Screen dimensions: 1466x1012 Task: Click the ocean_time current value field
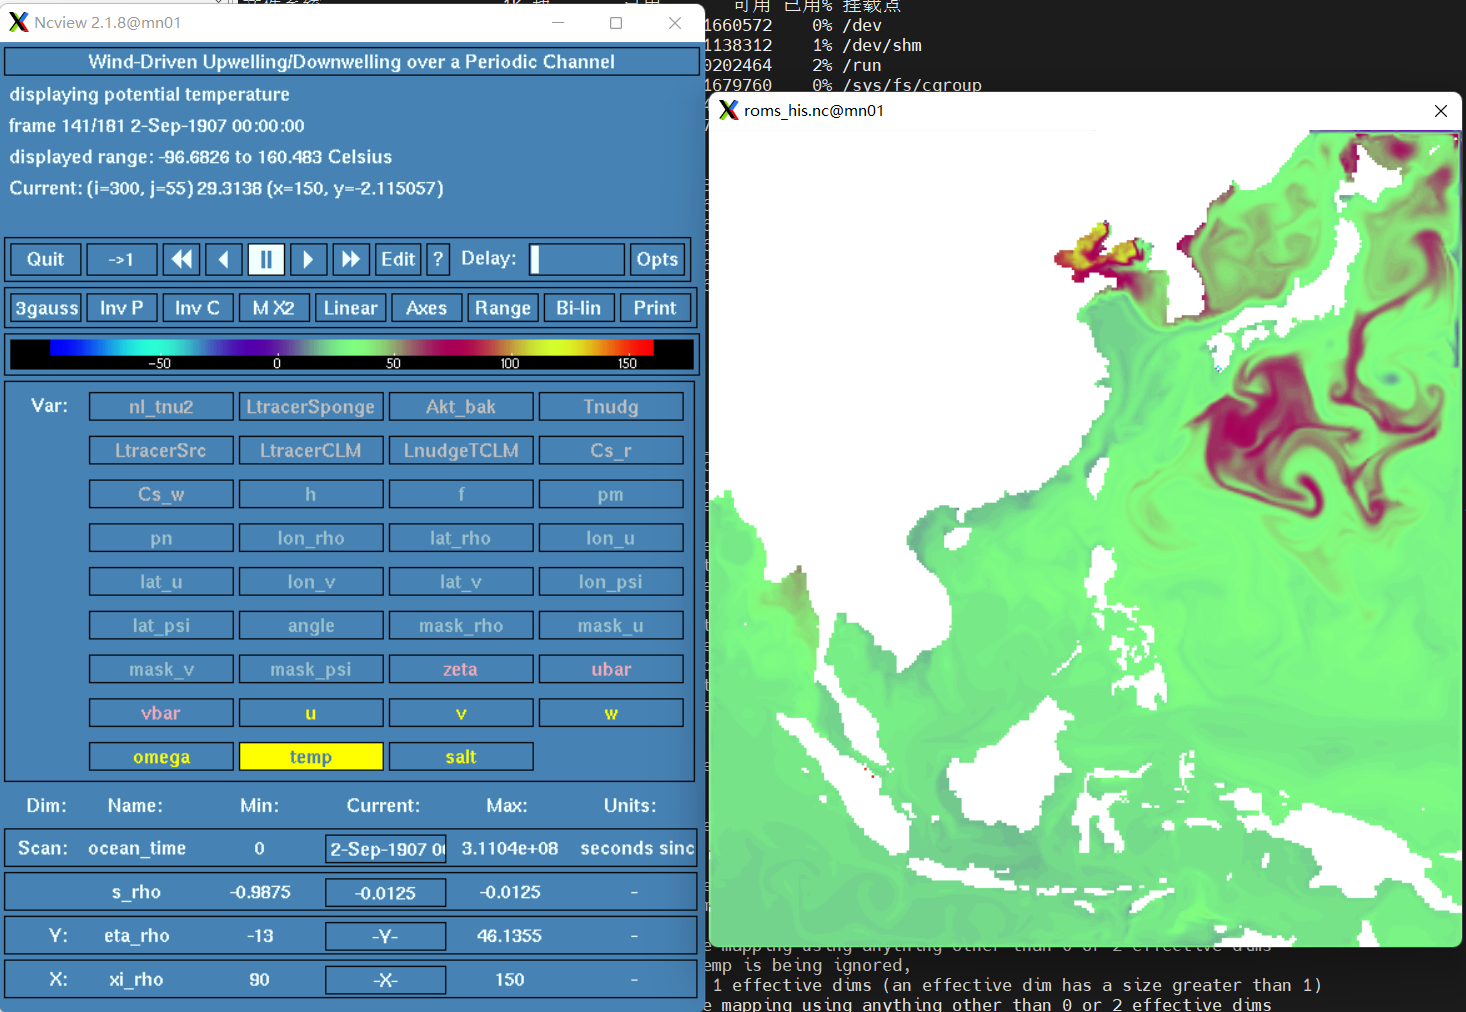[385, 849]
